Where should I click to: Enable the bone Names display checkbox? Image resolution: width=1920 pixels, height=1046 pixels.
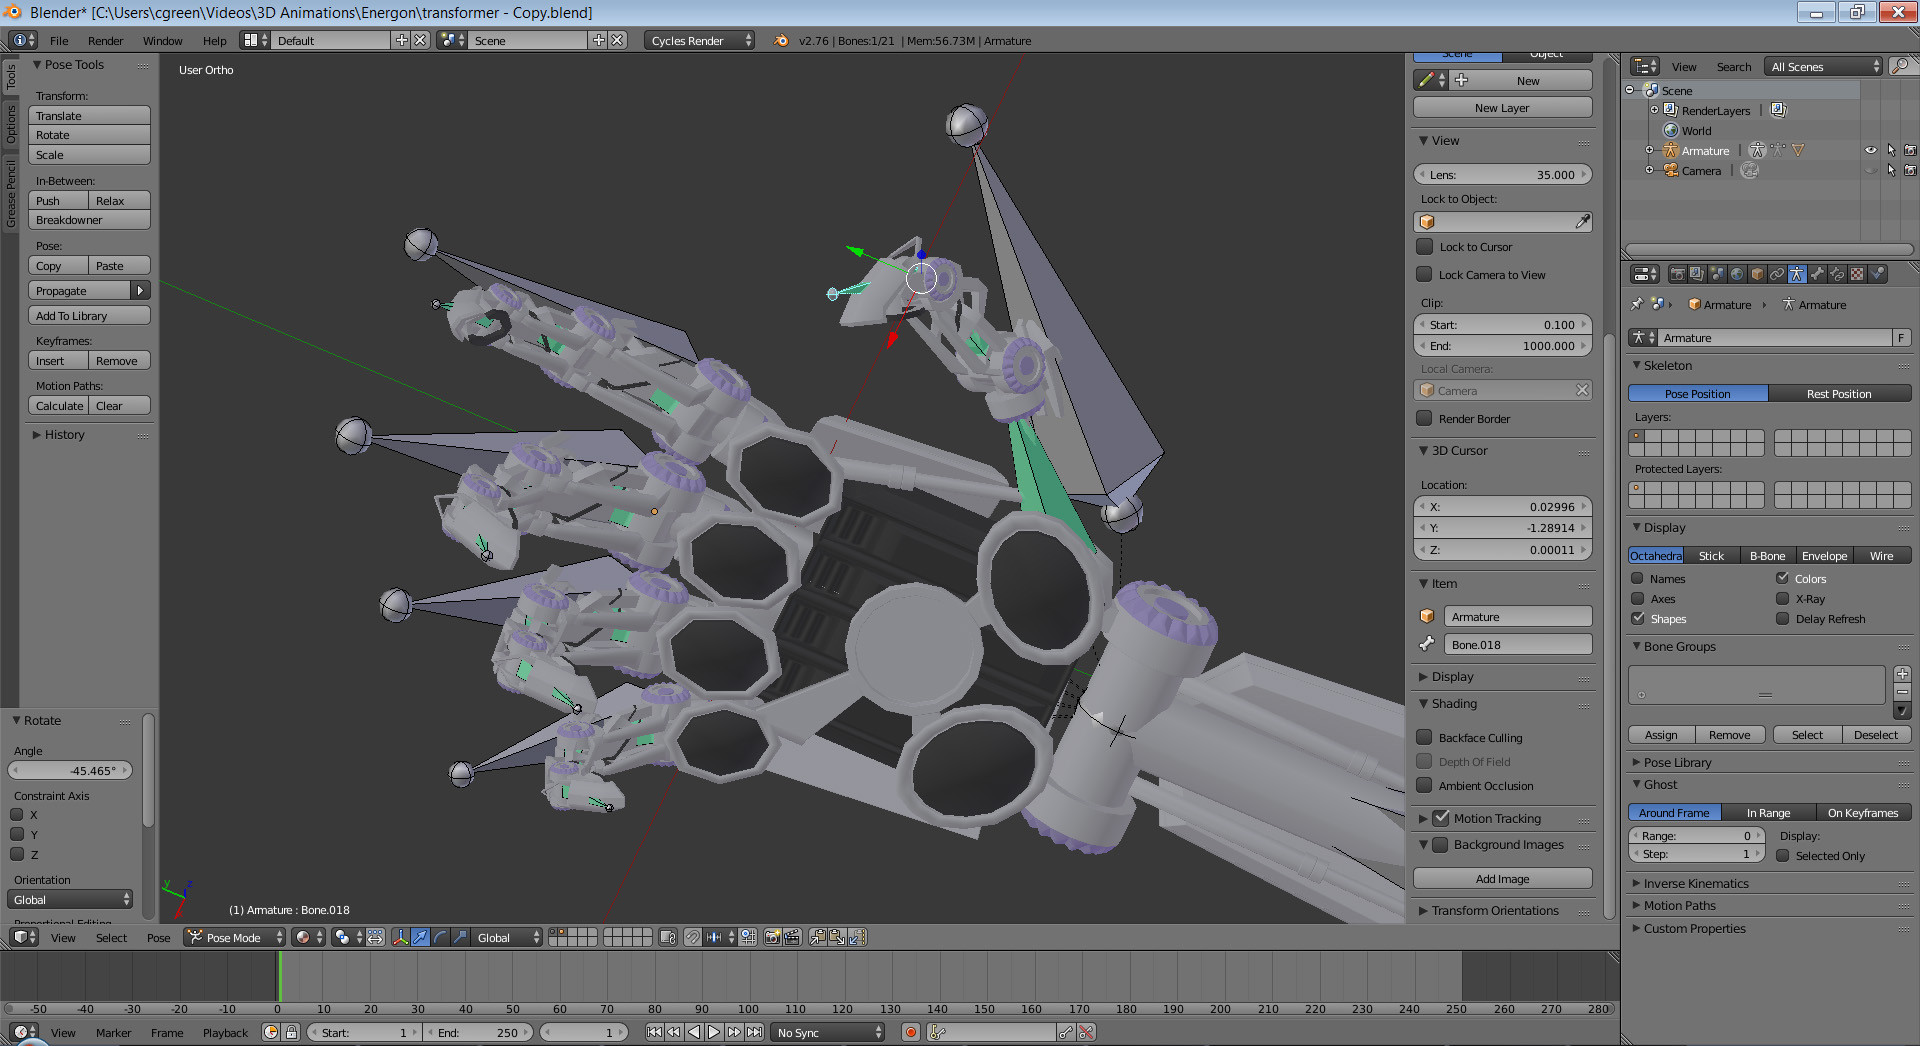[x=1638, y=578]
